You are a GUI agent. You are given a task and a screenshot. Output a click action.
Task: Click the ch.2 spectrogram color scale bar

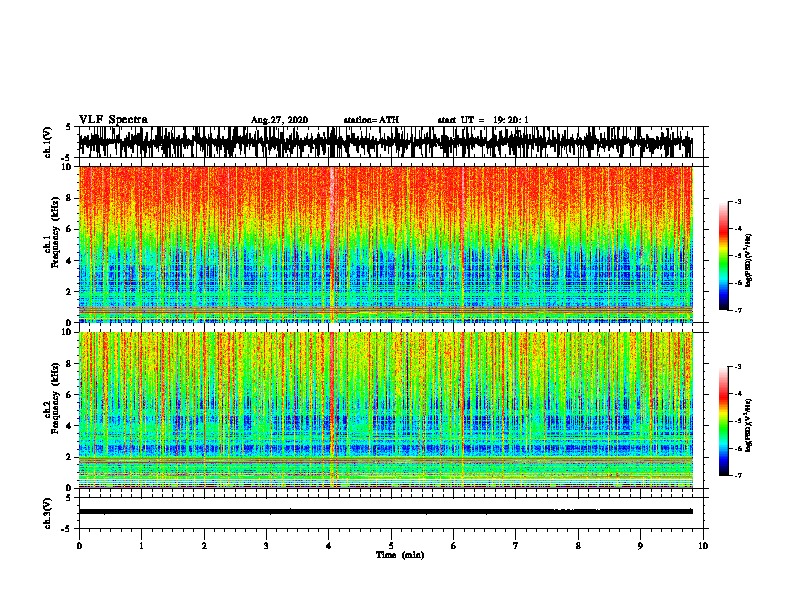pyautogui.click(x=723, y=421)
